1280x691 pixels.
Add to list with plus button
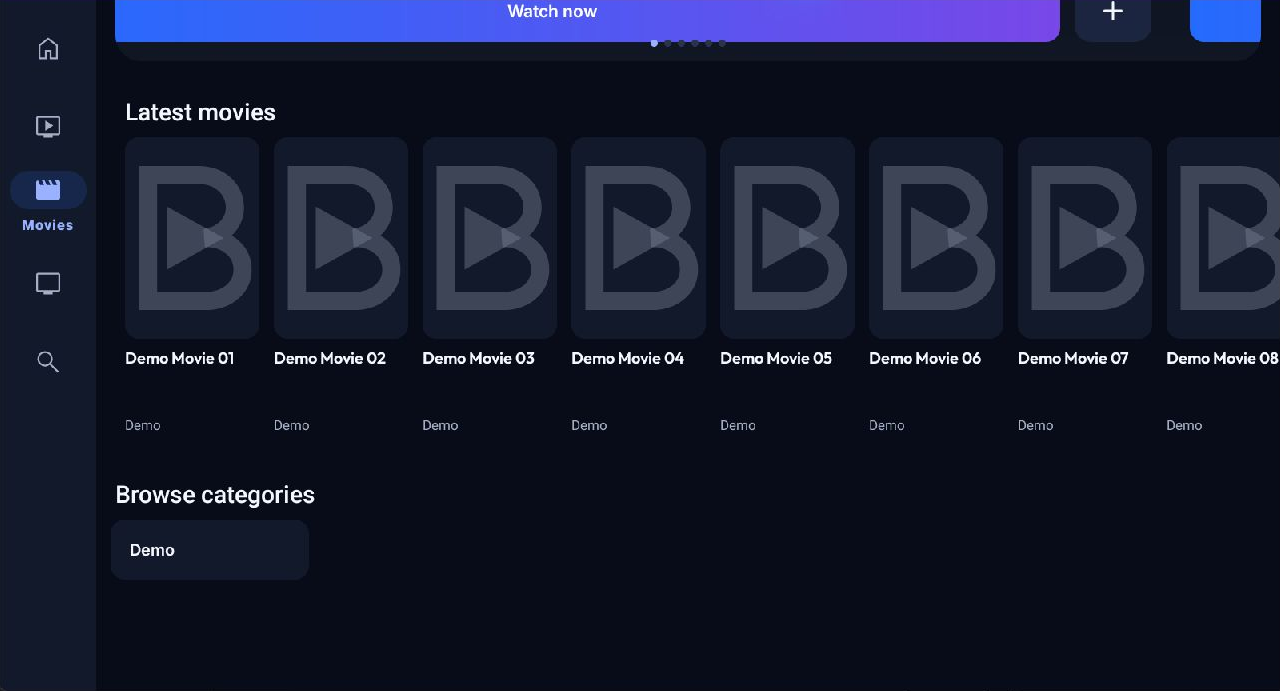pos(1113,14)
